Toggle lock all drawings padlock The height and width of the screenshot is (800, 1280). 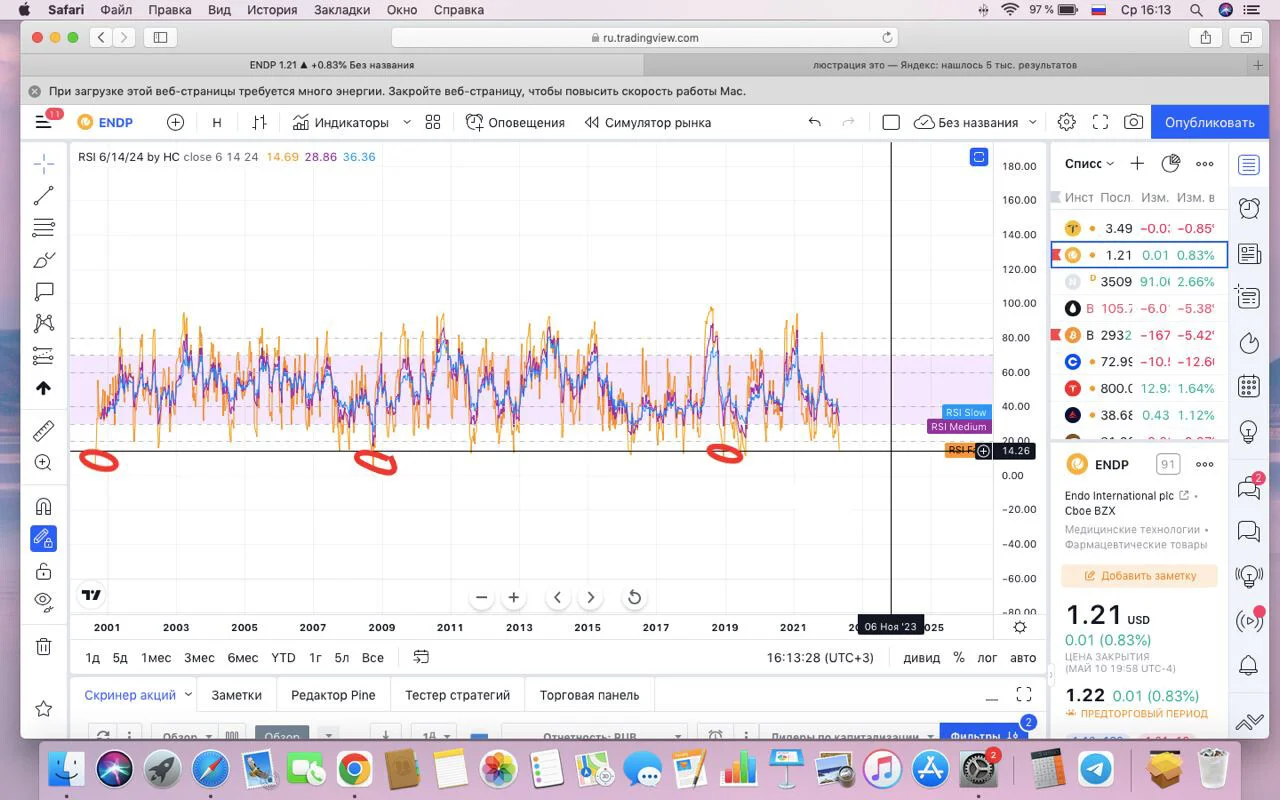coord(44,571)
